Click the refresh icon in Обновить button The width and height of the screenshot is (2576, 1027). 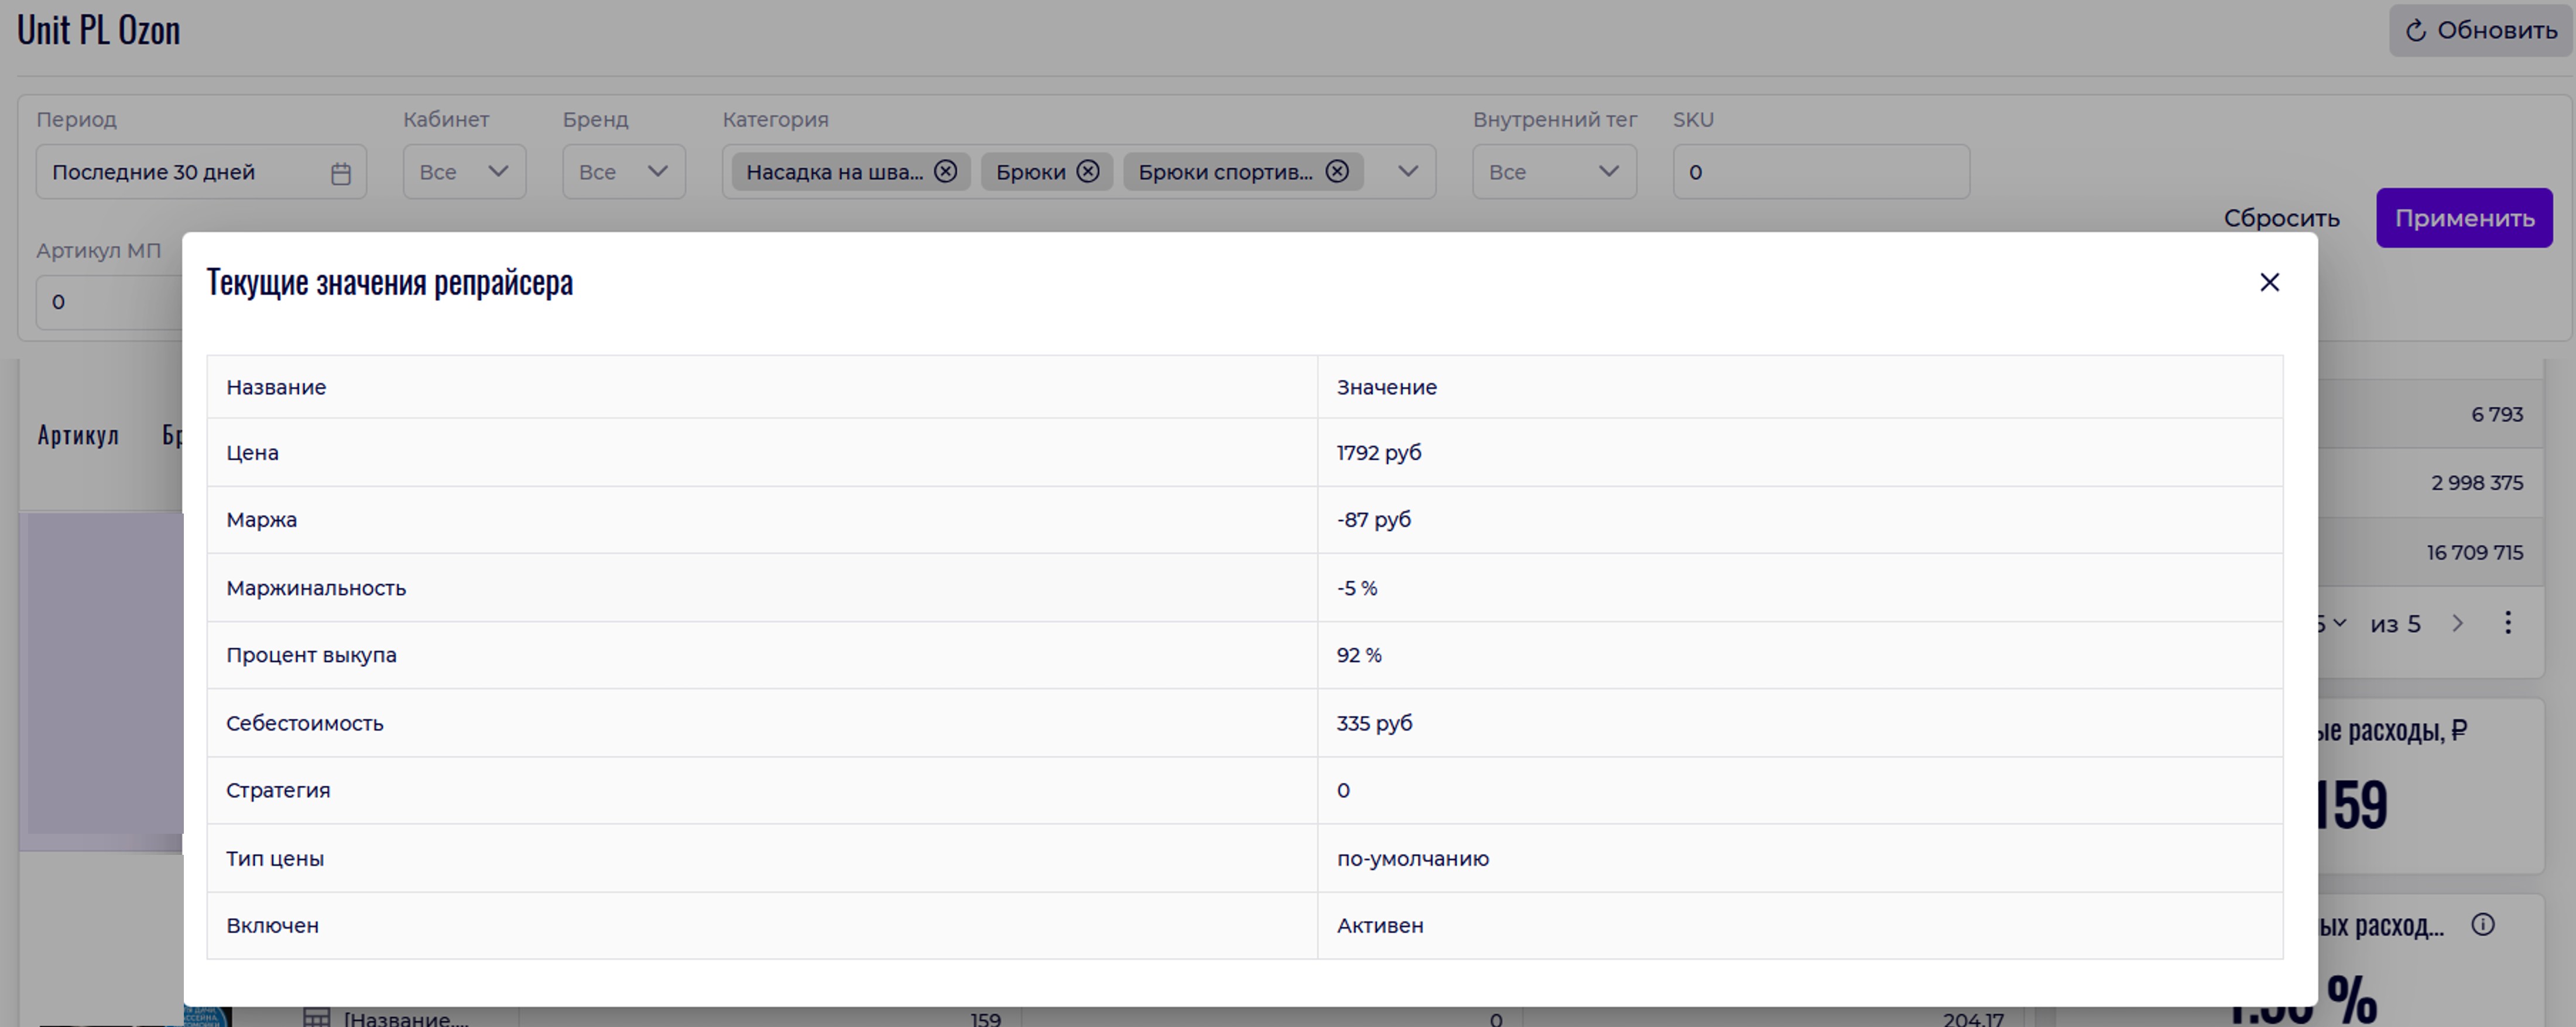2415,31
